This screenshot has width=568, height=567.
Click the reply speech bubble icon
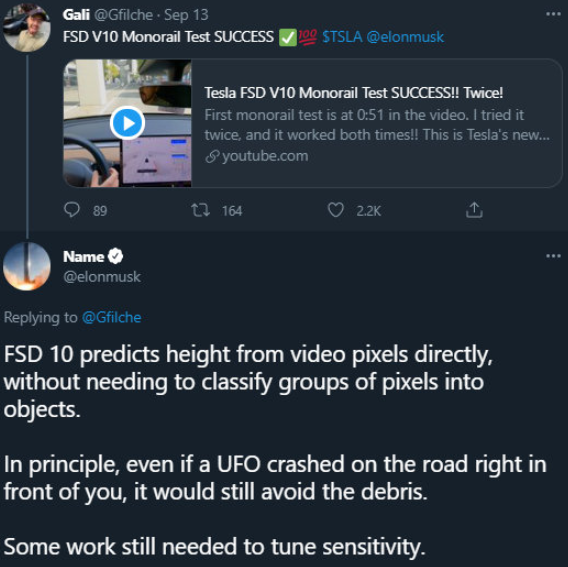[72, 210]
